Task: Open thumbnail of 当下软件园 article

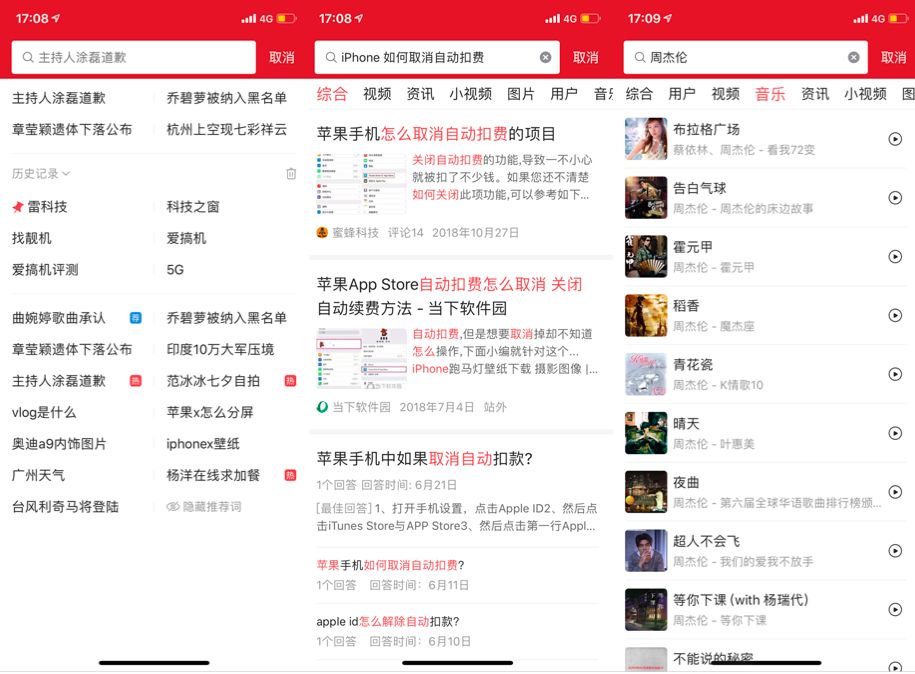Action: click(x=361, y=358)
